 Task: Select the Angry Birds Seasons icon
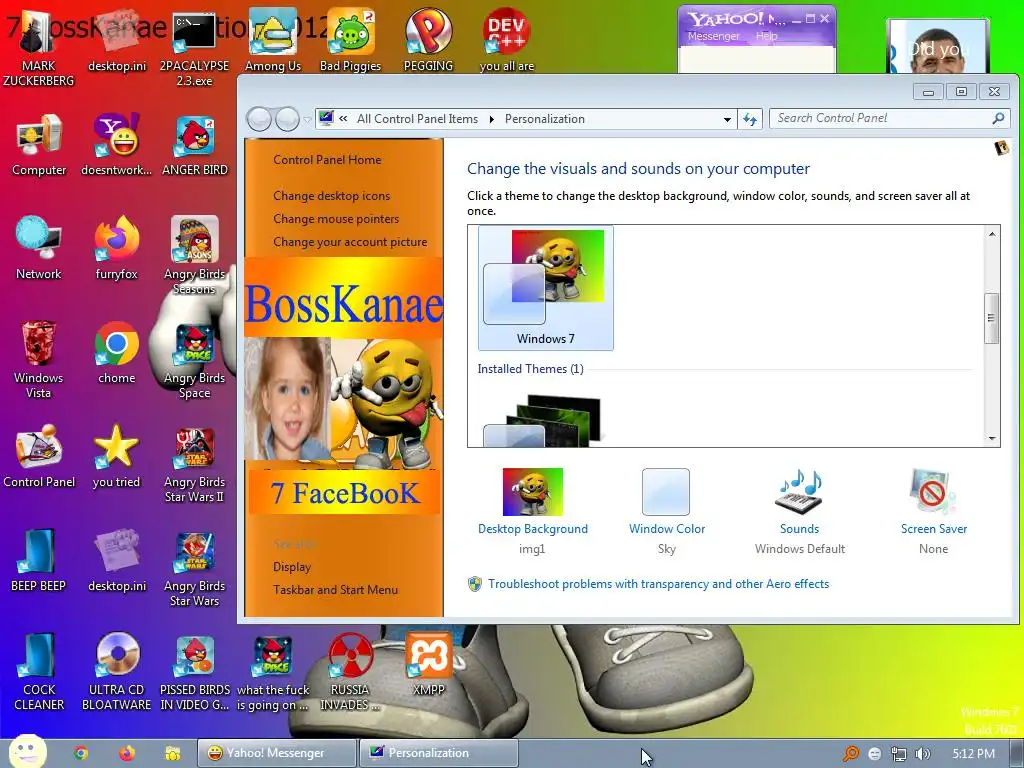(195, 255)
